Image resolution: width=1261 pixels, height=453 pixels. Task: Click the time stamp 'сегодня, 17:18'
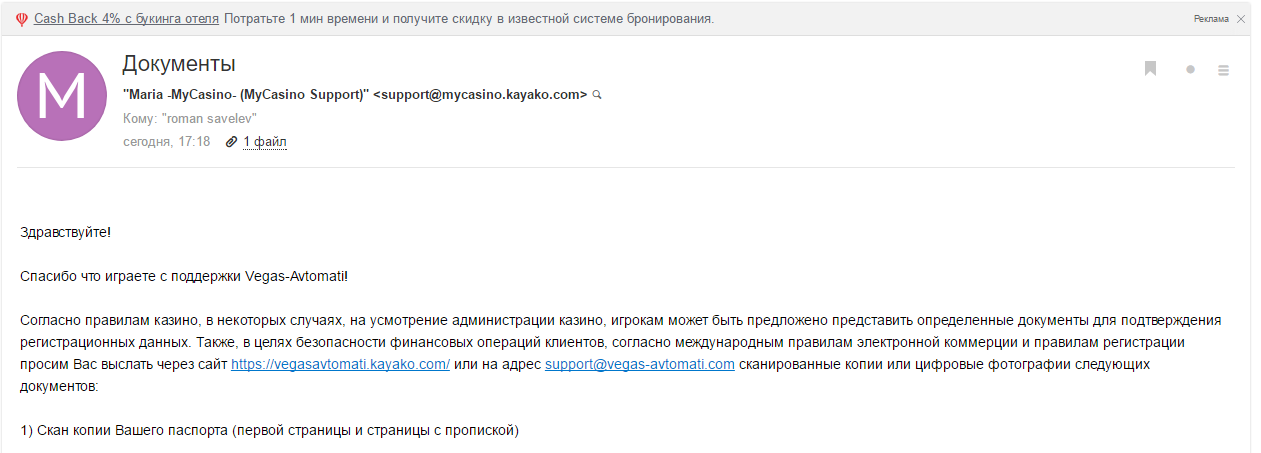(x=166, y=142)
